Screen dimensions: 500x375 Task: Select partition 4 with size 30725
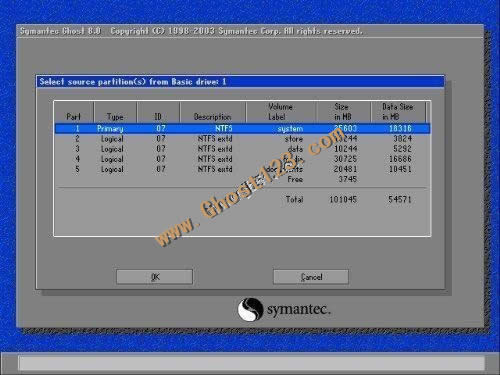coord(242,159)
